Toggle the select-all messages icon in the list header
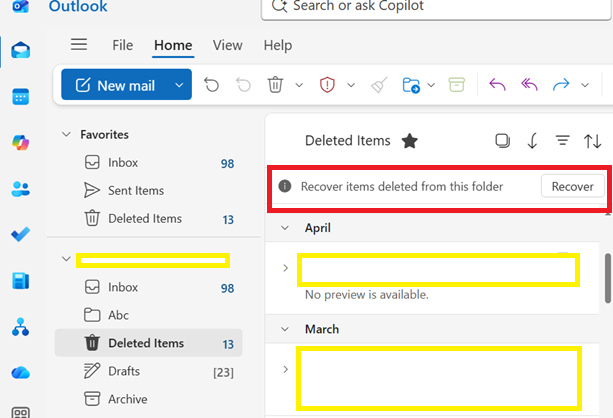 click(502, 141)
